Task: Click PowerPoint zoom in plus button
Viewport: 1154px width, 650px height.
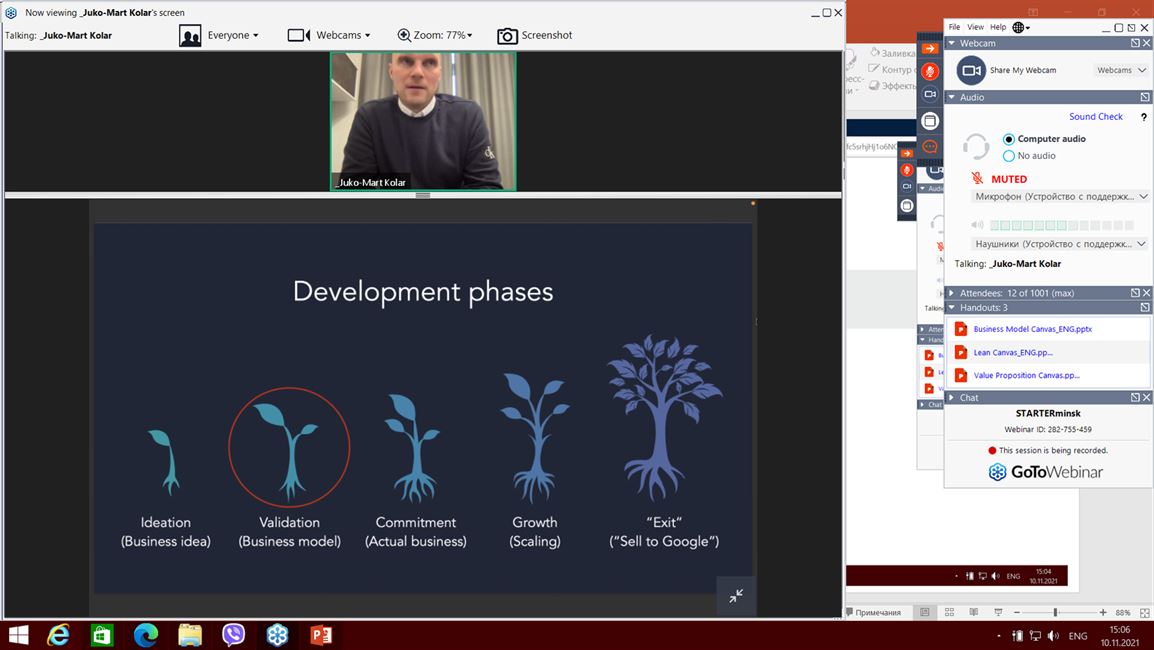Action: [1102, 612]
